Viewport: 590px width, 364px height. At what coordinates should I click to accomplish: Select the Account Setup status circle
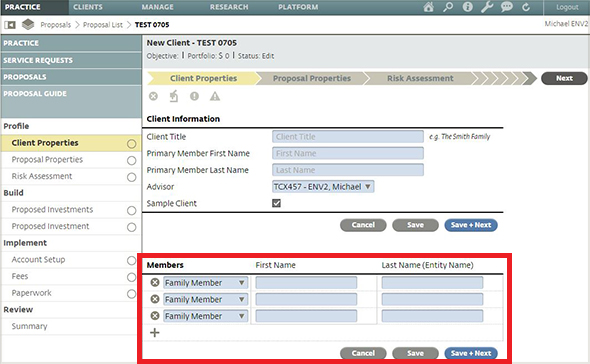coord(131,260)
